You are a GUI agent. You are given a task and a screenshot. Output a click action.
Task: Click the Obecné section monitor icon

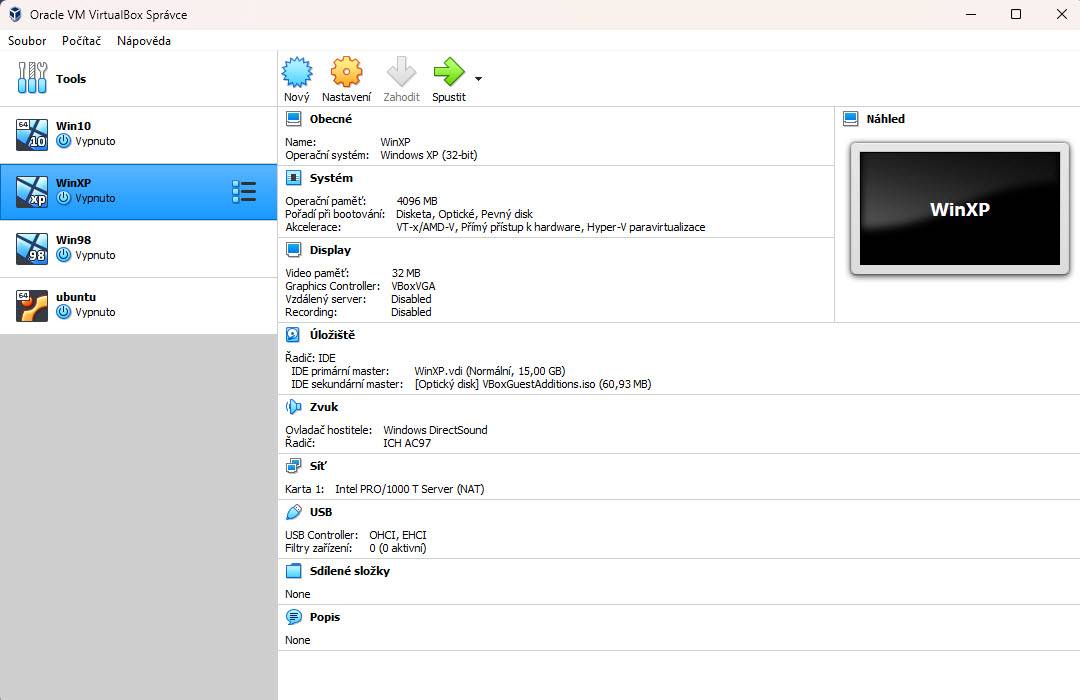tap(293, 119)
